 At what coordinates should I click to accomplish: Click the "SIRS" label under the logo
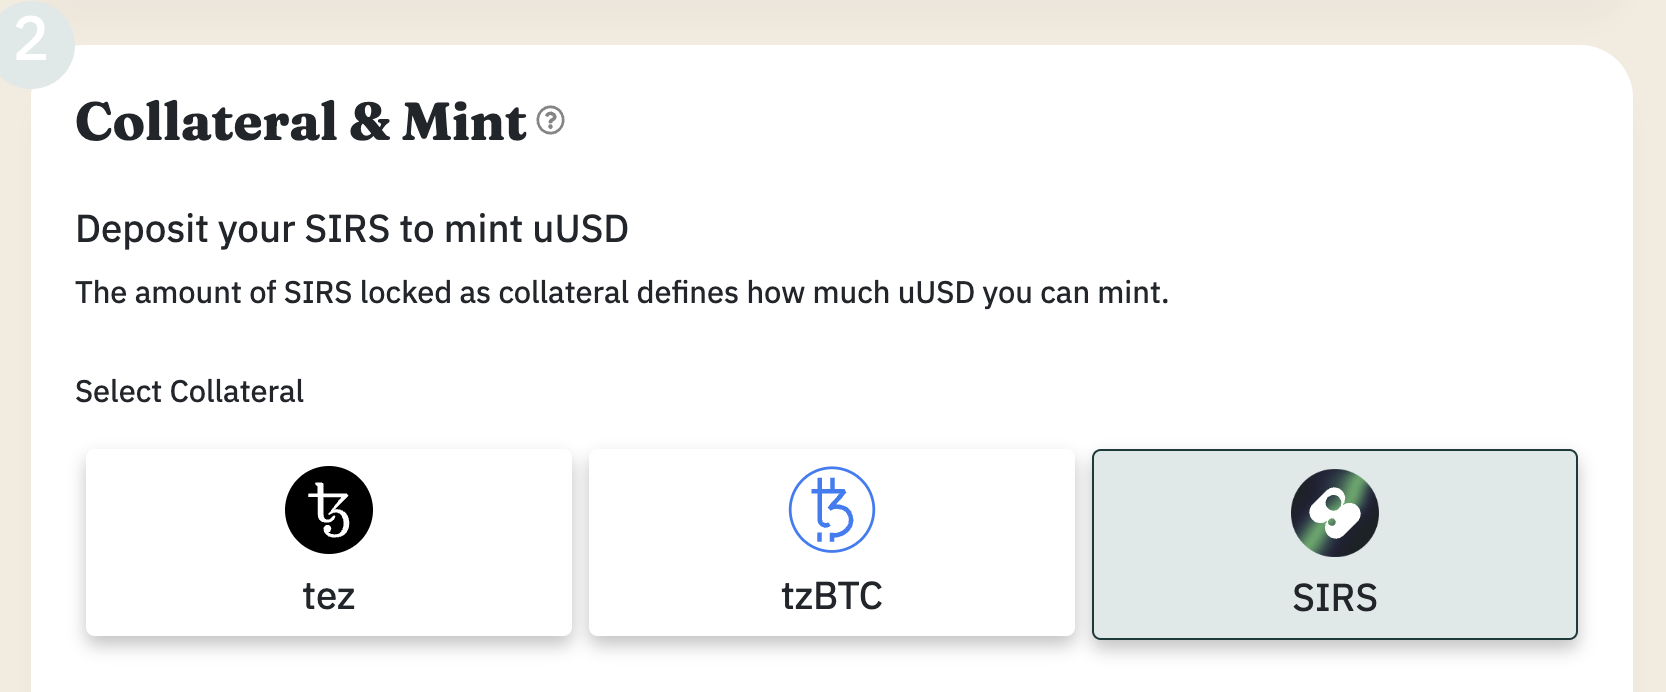[x=1334, y=599]
